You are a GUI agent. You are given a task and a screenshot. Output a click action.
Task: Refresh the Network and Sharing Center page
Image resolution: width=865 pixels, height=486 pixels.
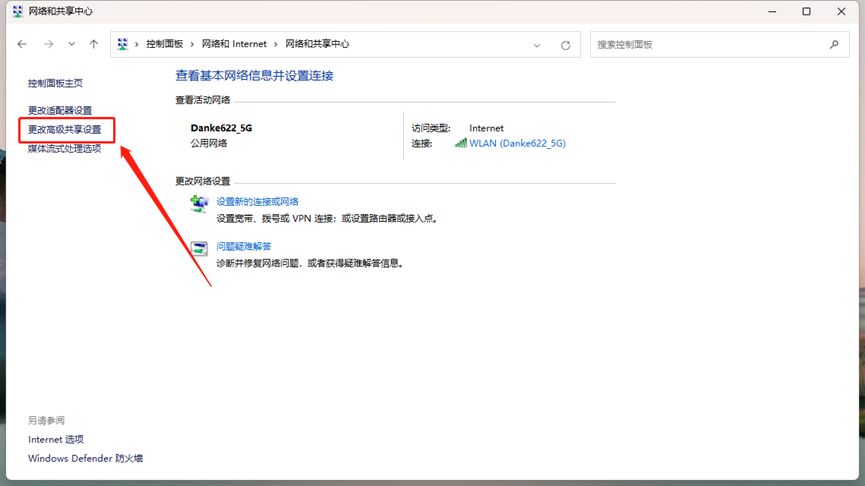click(565, 45)
